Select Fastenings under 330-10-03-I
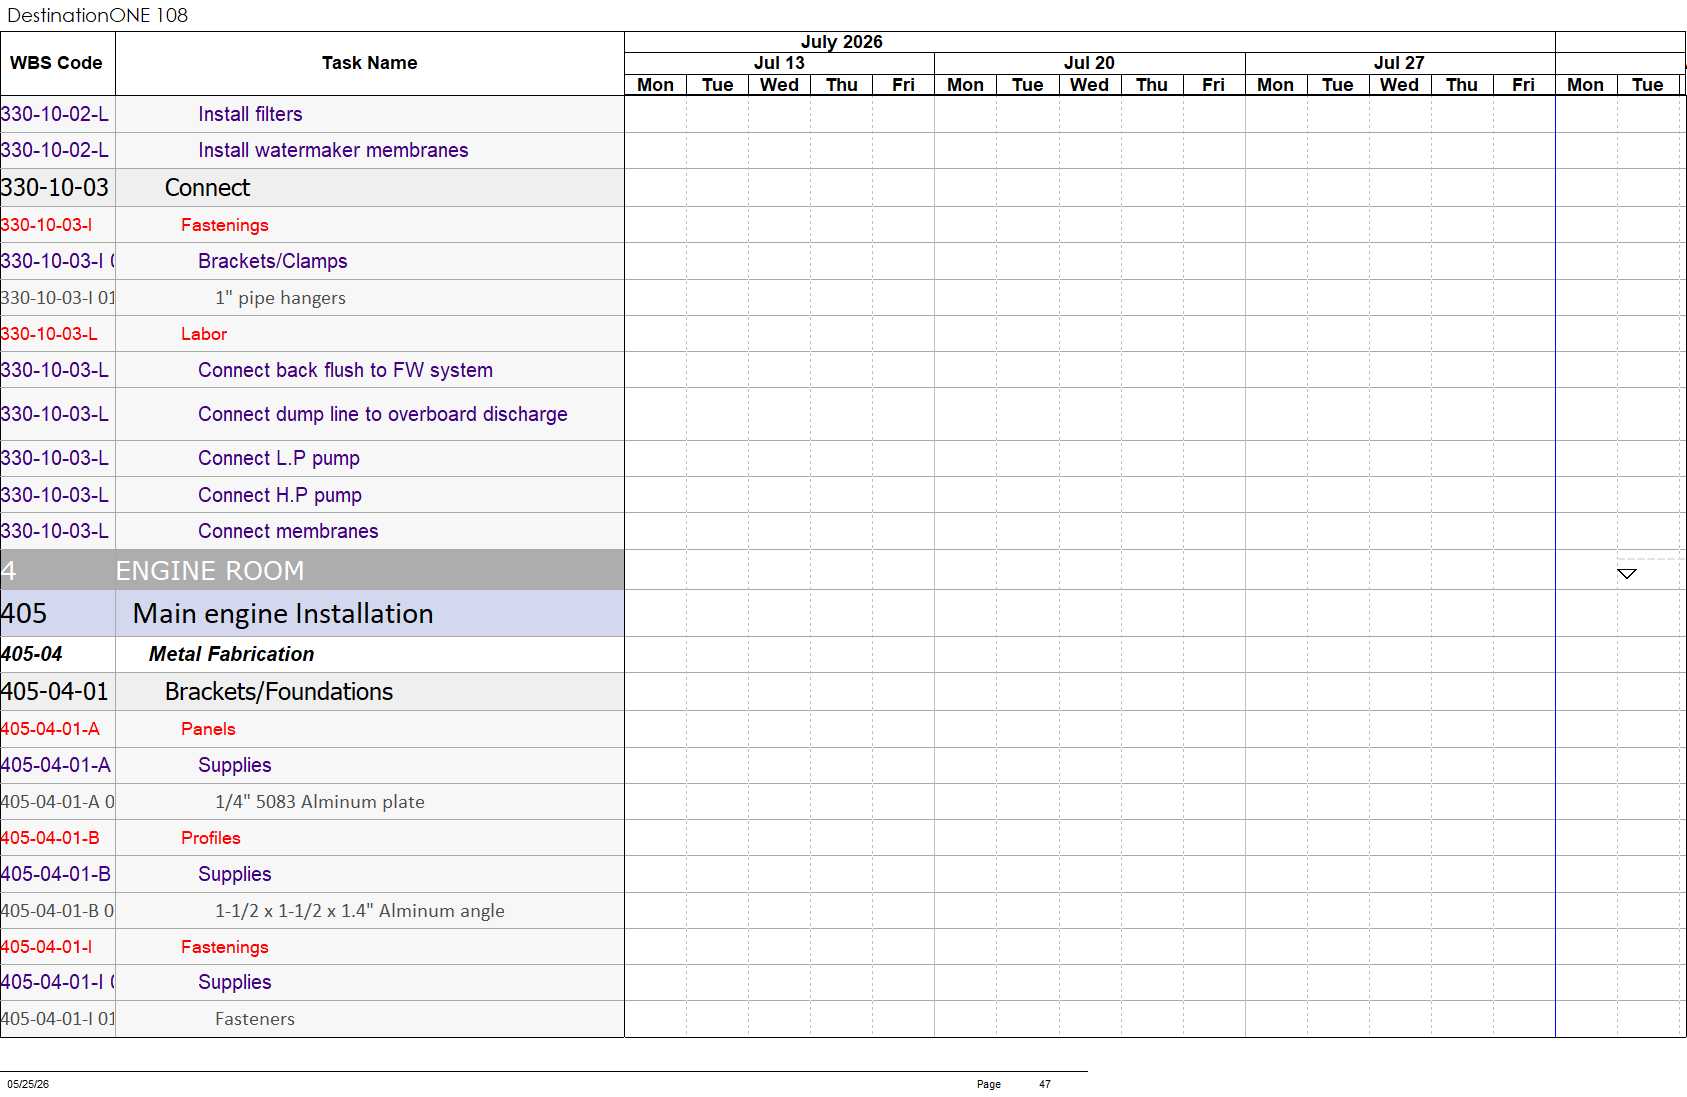The image size is (1687, 1097). (x=224, y=225)
